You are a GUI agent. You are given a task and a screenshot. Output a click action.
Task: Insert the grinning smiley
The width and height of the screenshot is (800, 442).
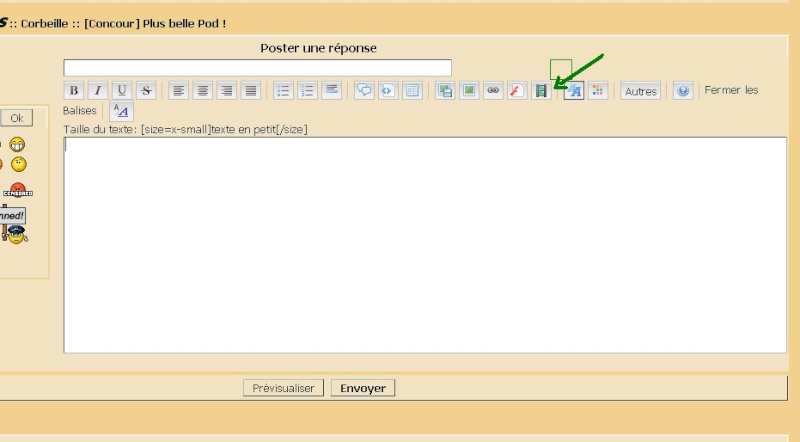click(x=17, y=145)
